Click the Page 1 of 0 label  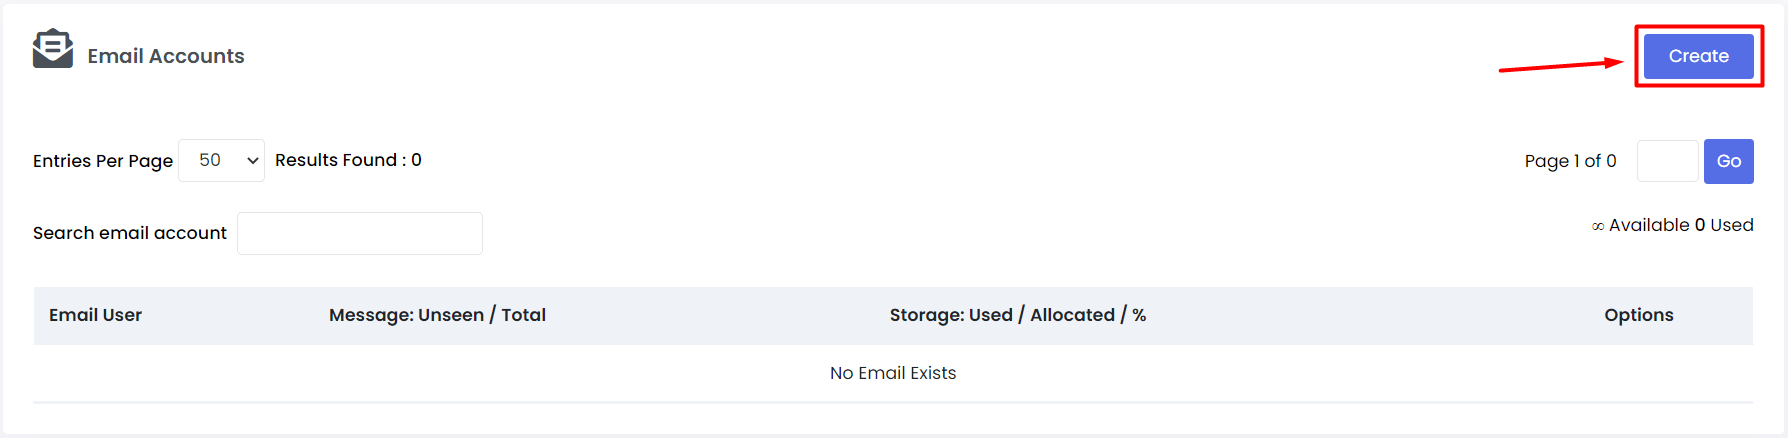click(1570, 161)
